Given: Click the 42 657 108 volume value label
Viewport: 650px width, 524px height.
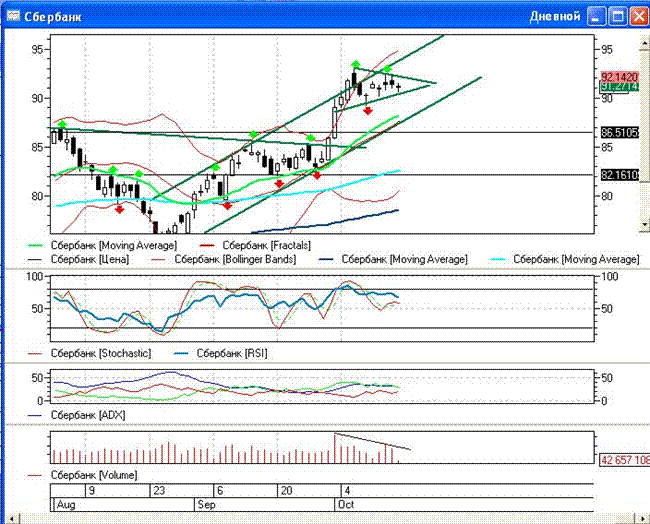Looking at the screenshot, I should click(x=625, y=460).
